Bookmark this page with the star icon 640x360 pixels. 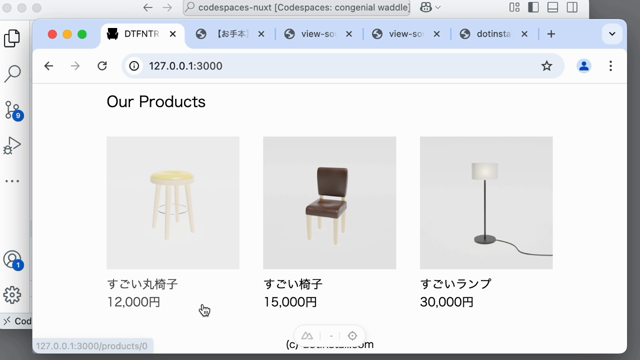pos(547,66)
